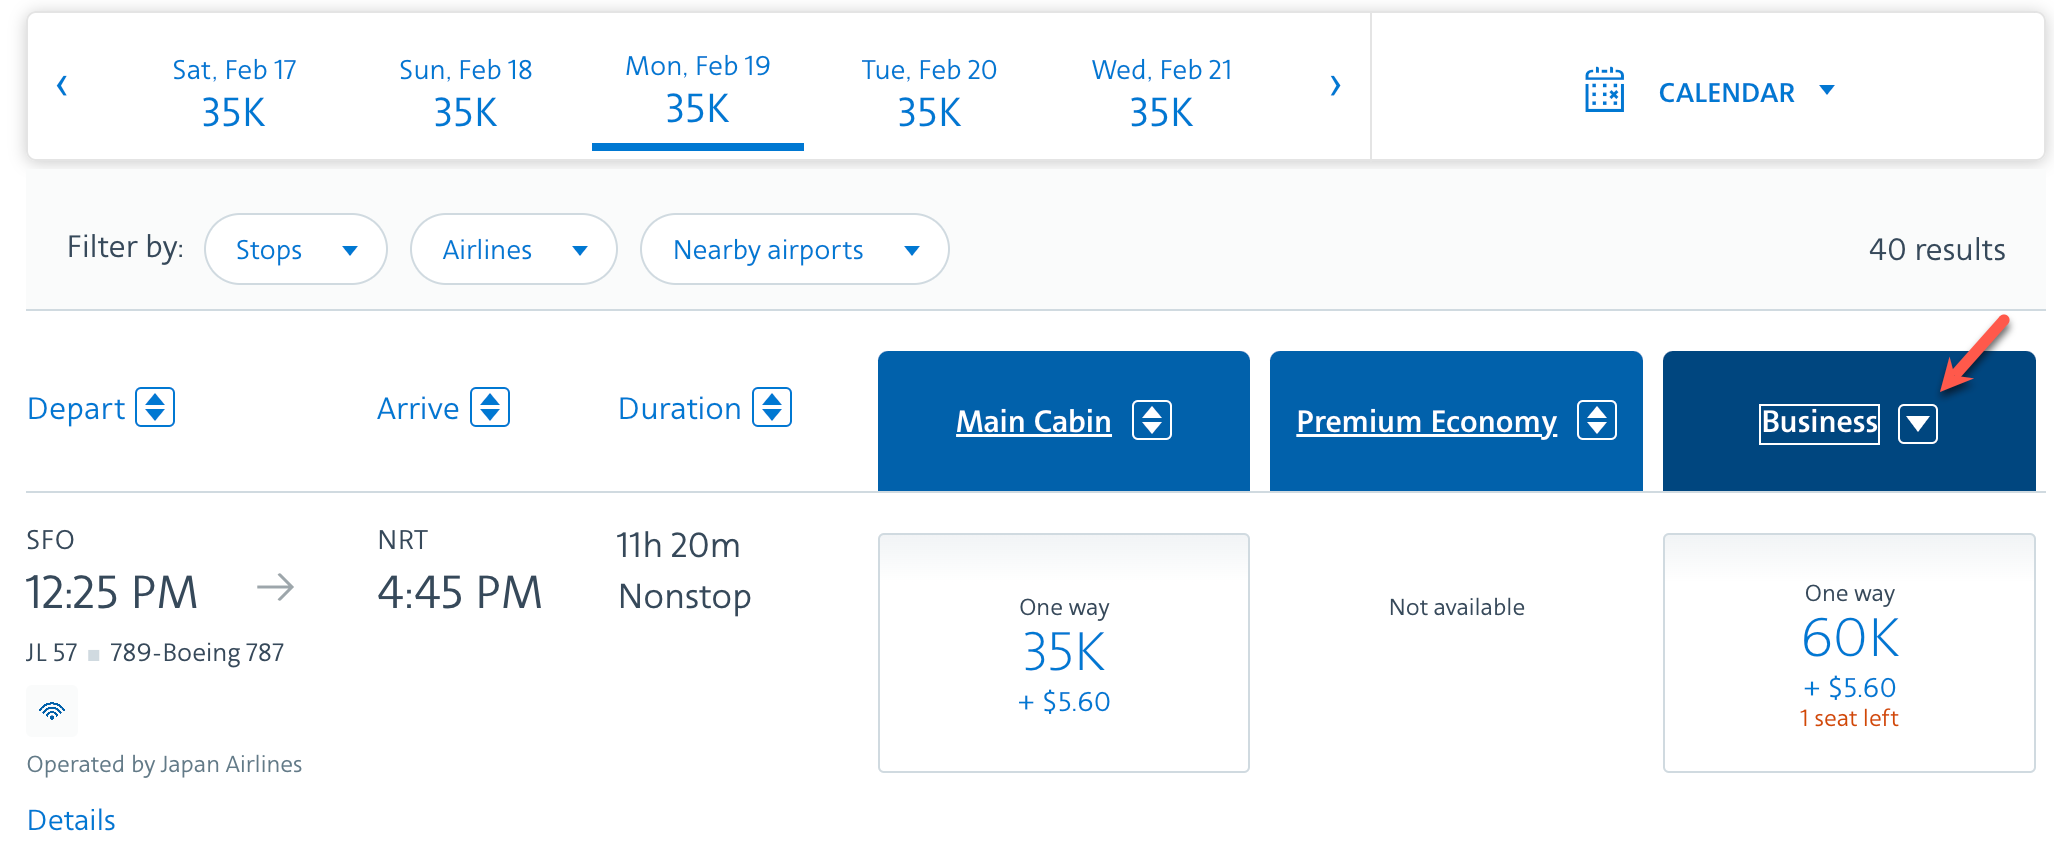2054x850 pixels.
Task: Click the Wi-Fi icon on the JL 57 flight
Action: (52, 711)
